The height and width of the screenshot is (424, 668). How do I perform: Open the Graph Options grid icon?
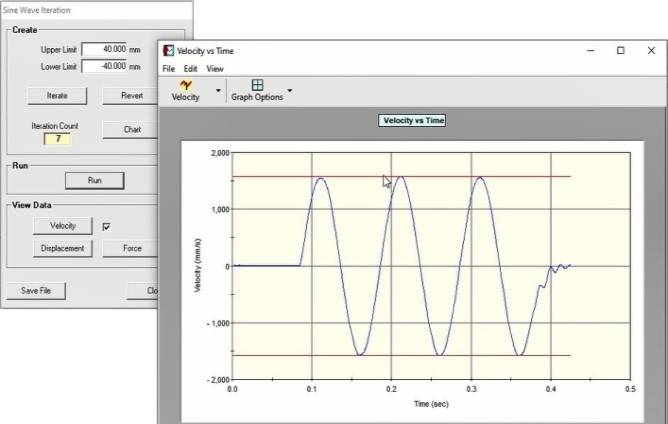257,85
